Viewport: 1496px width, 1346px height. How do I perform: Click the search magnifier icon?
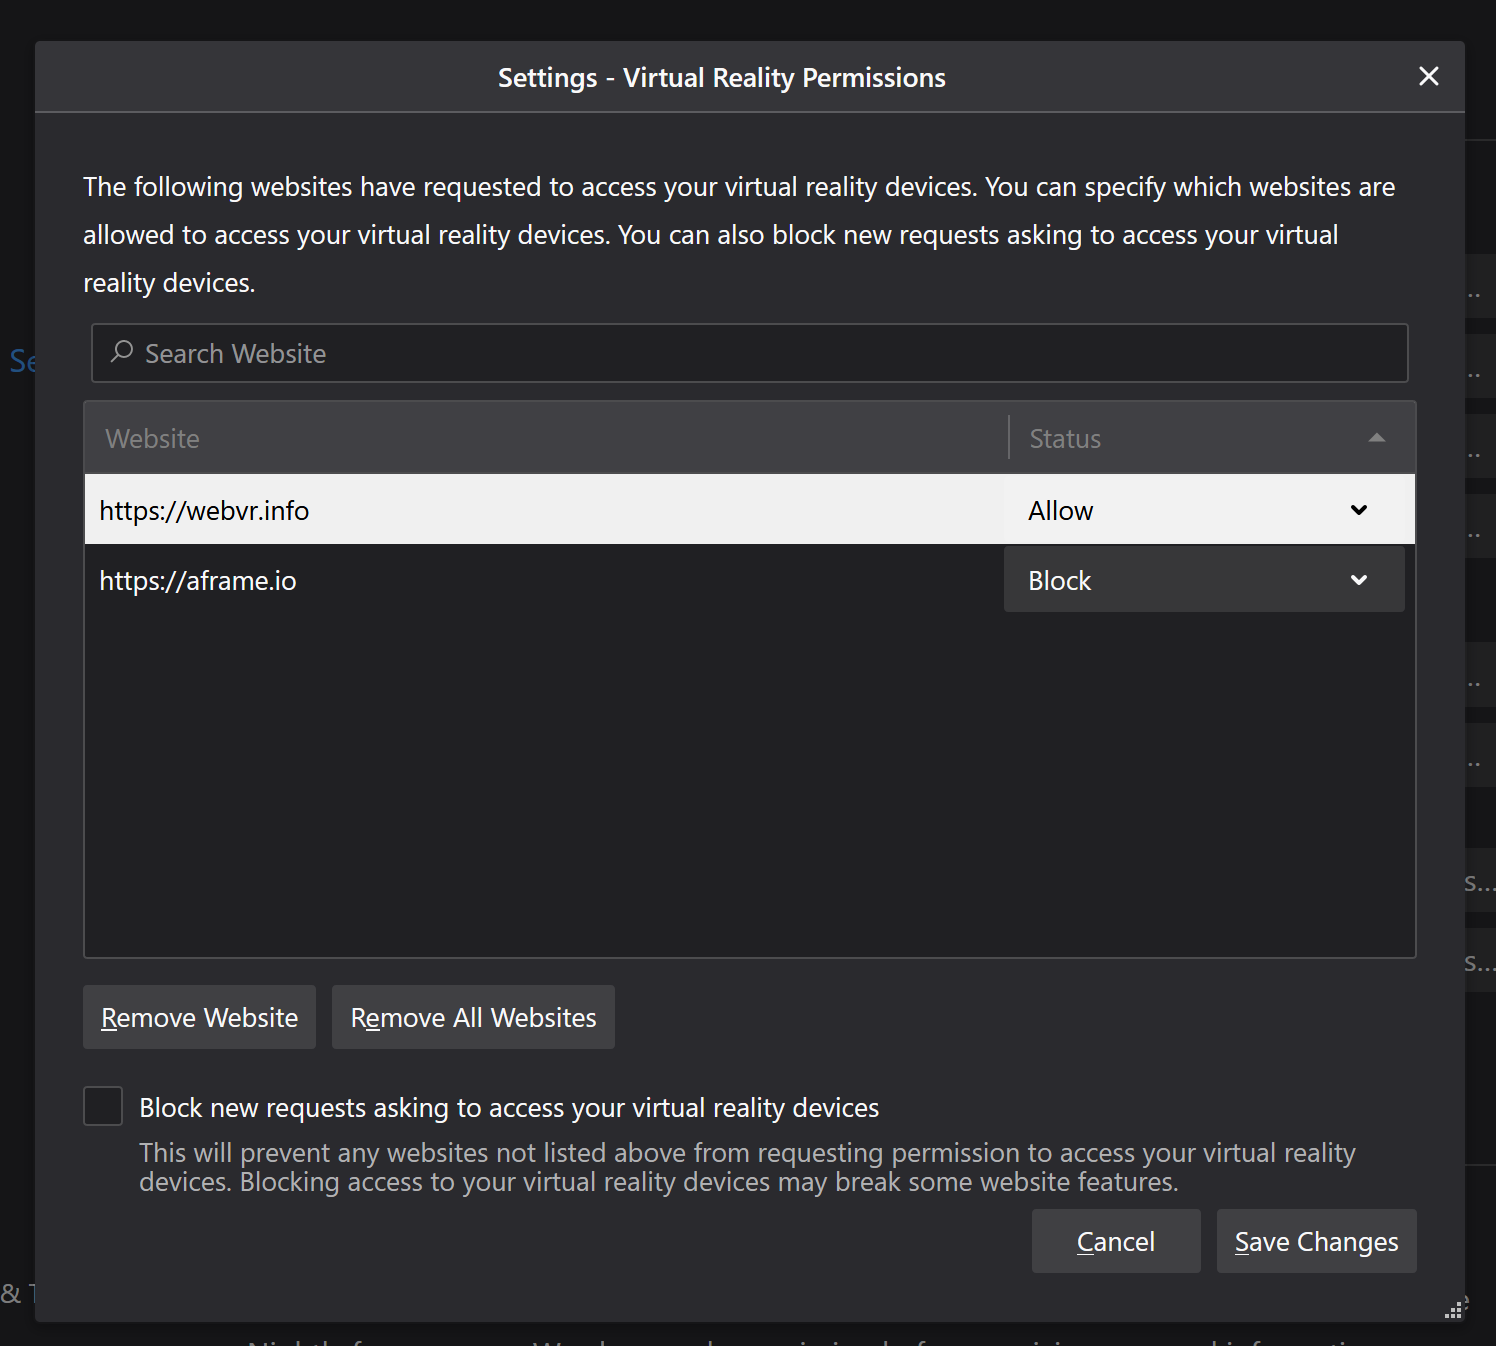(x=121, y=353)
